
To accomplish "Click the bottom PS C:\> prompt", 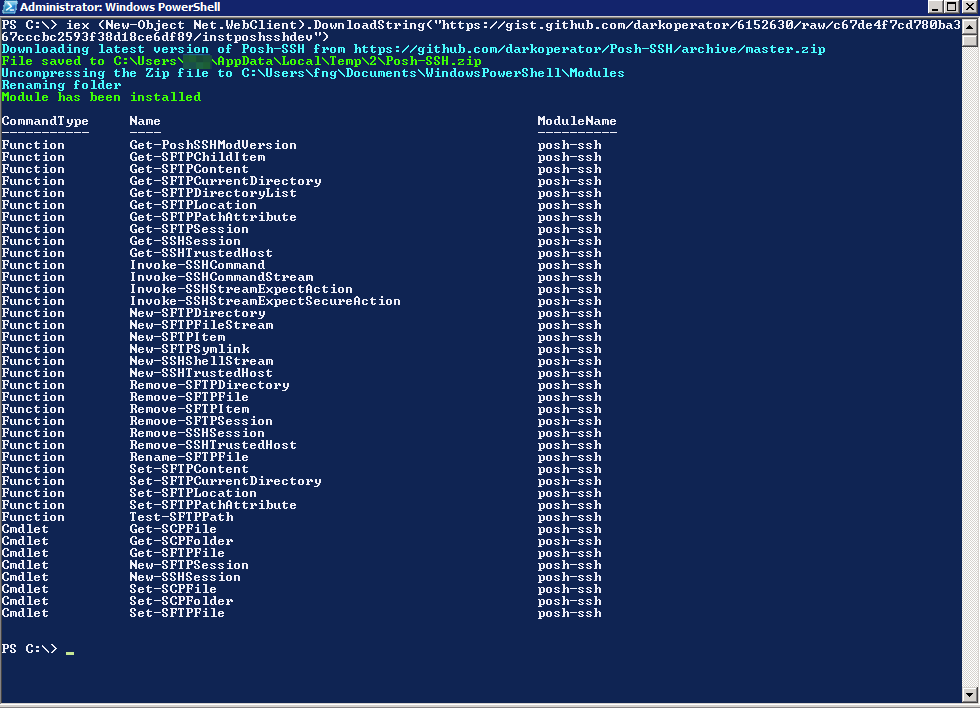I will click(29, 649).
